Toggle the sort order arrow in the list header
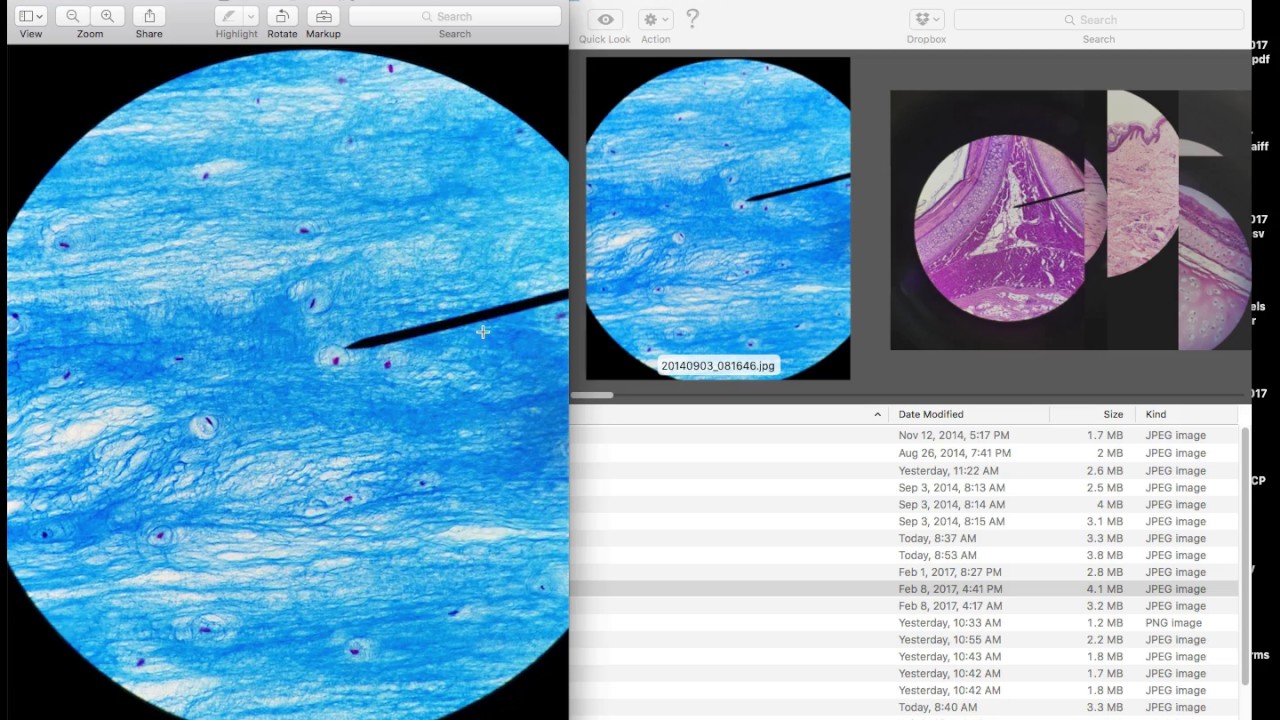The height and width of the screenshot is (720, 1280). [x=877, y=415]
